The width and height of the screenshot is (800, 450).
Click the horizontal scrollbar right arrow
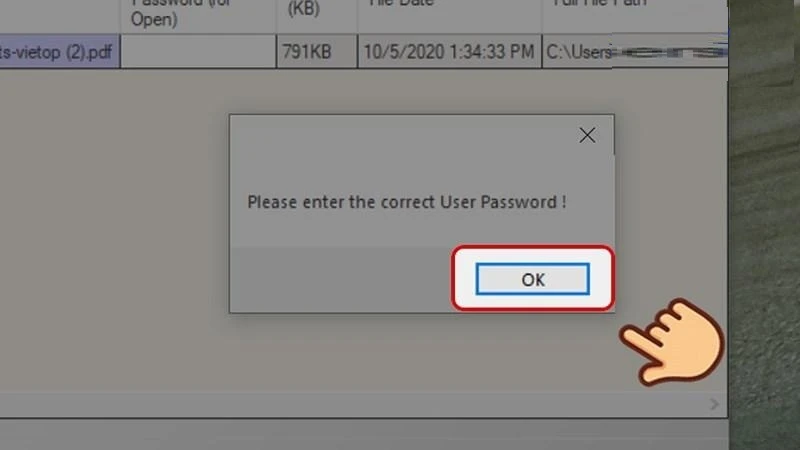pyautogui.click(x=714, y=405)
